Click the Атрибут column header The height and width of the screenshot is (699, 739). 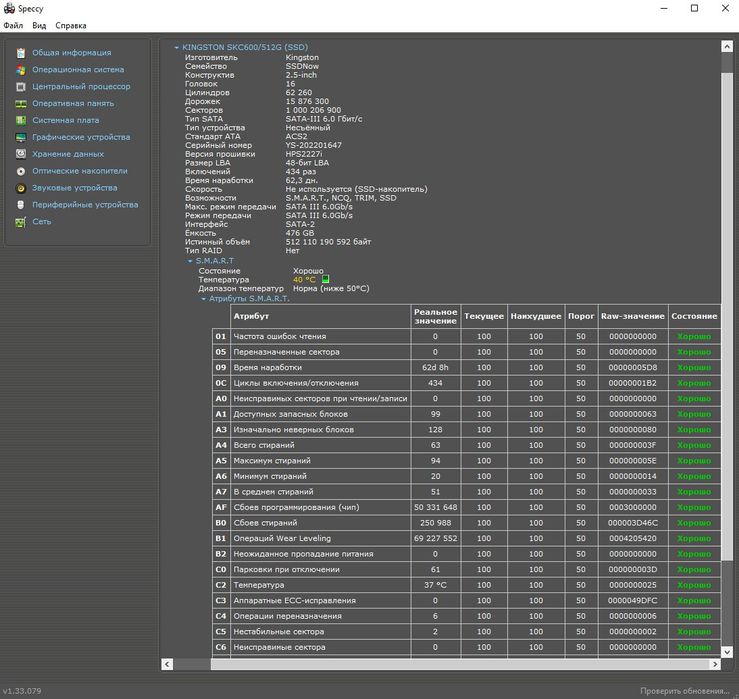320,316
